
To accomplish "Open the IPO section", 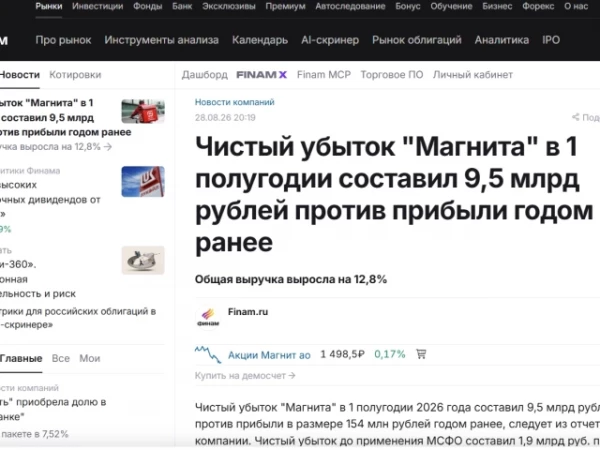I will coord(551,40).
